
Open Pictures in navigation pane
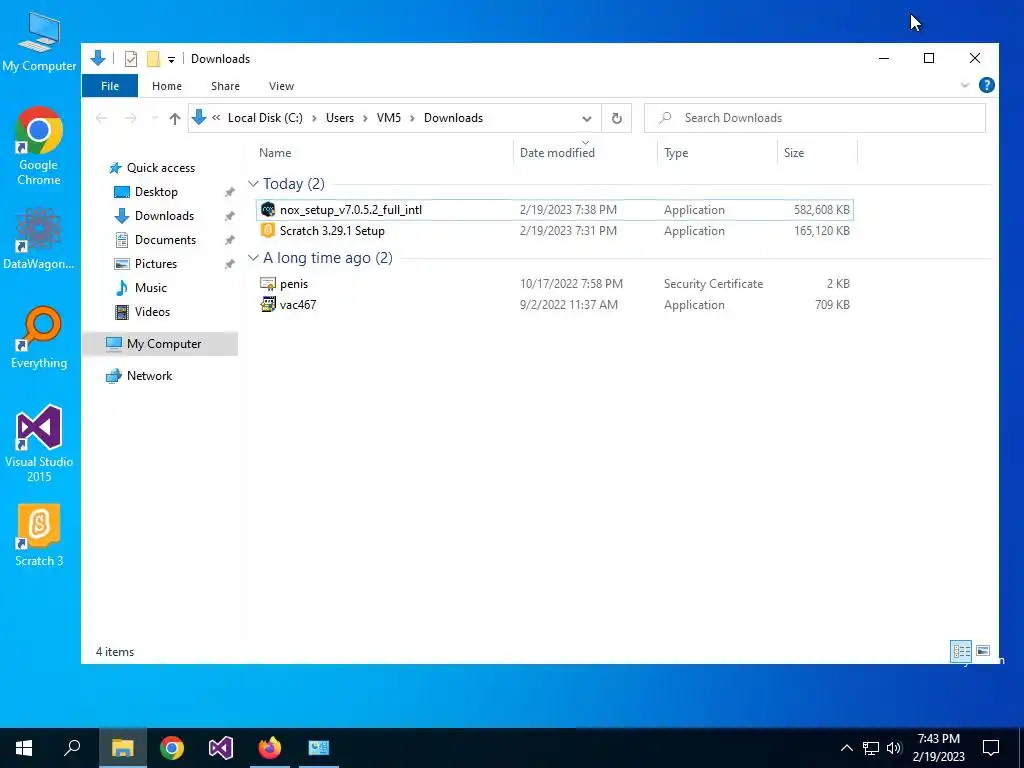pyautogui.click(x=155, y=264)
